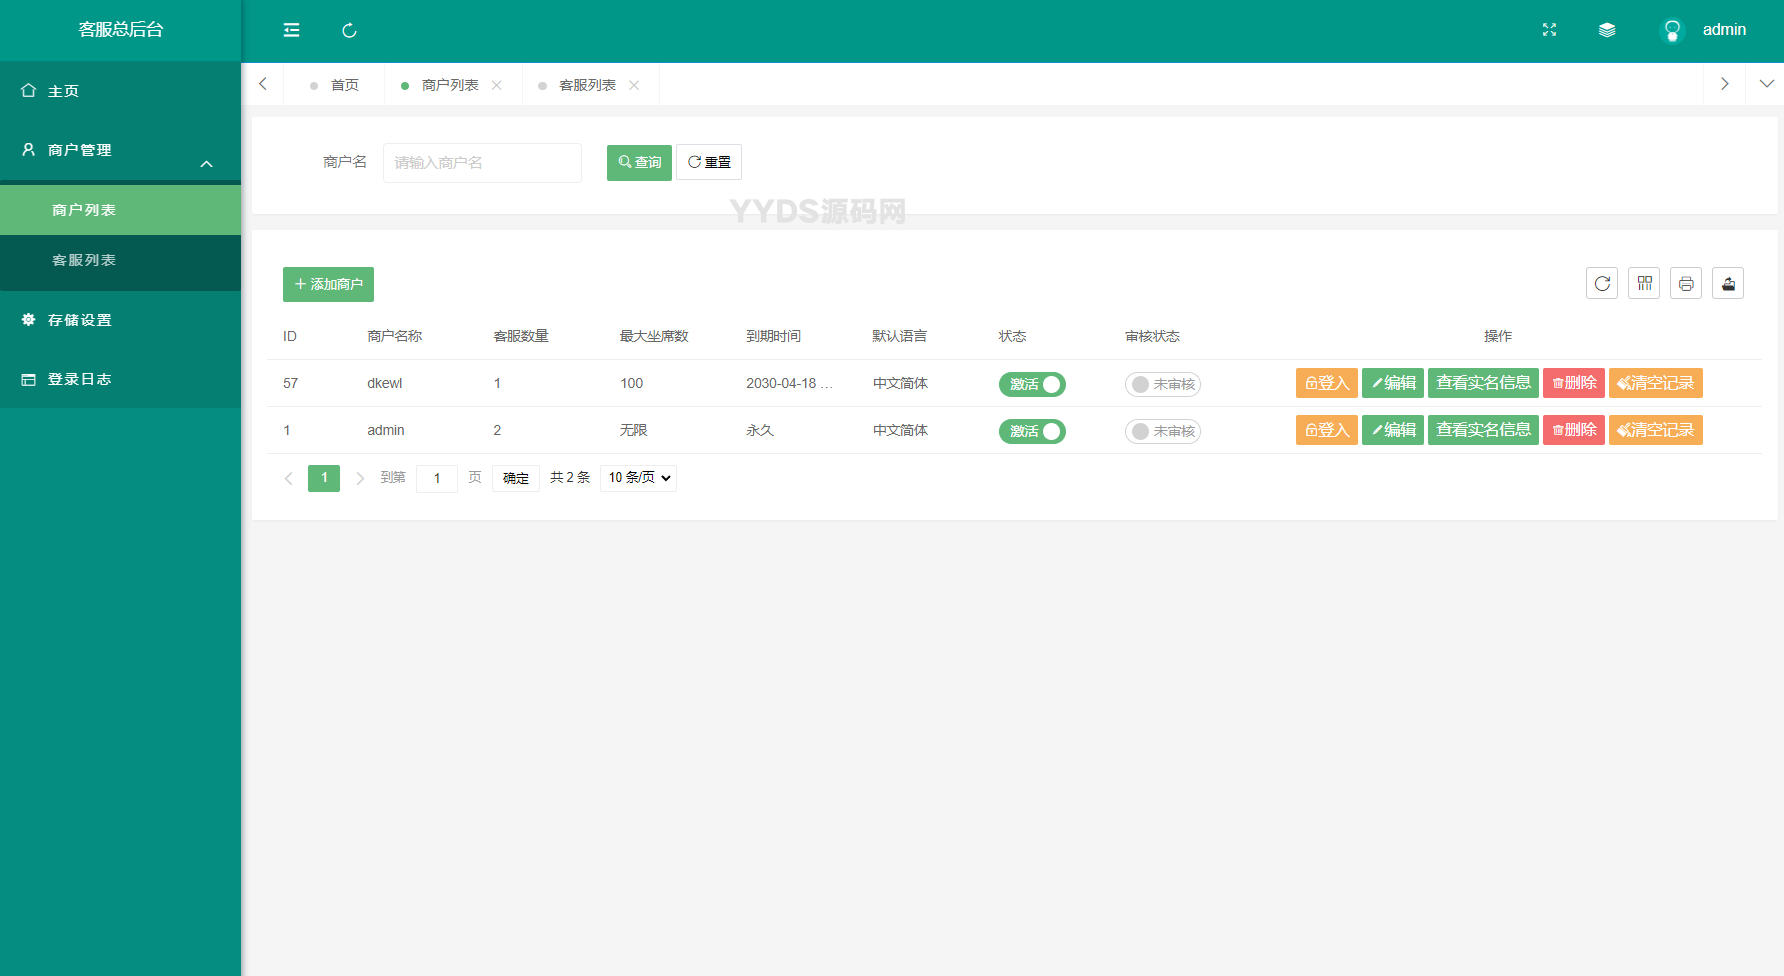
Task: Print the table with the printer icon
Action: pos(1686,284)
